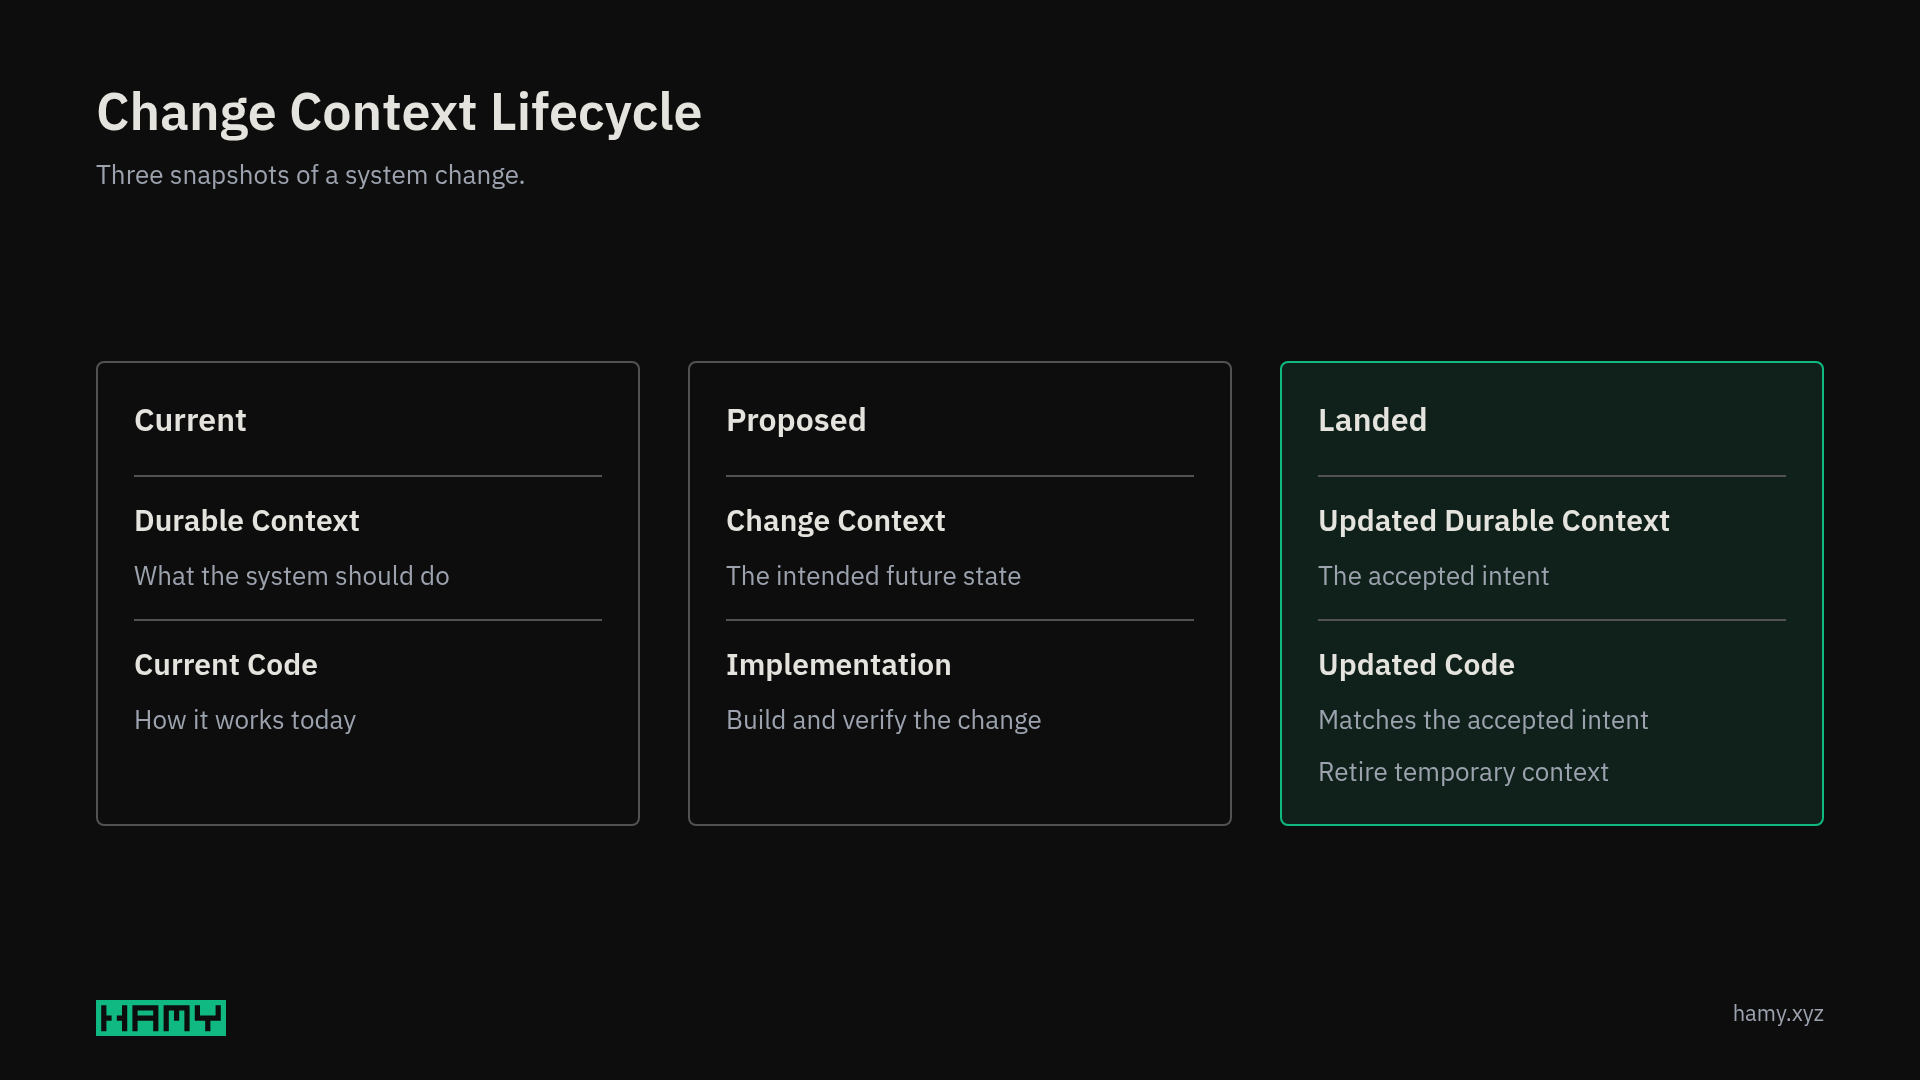Click the "Current" card heading
Image resolution: width=1920 pixels, height=1080 pixels.
pyautogui.click(x=190, y=420)
